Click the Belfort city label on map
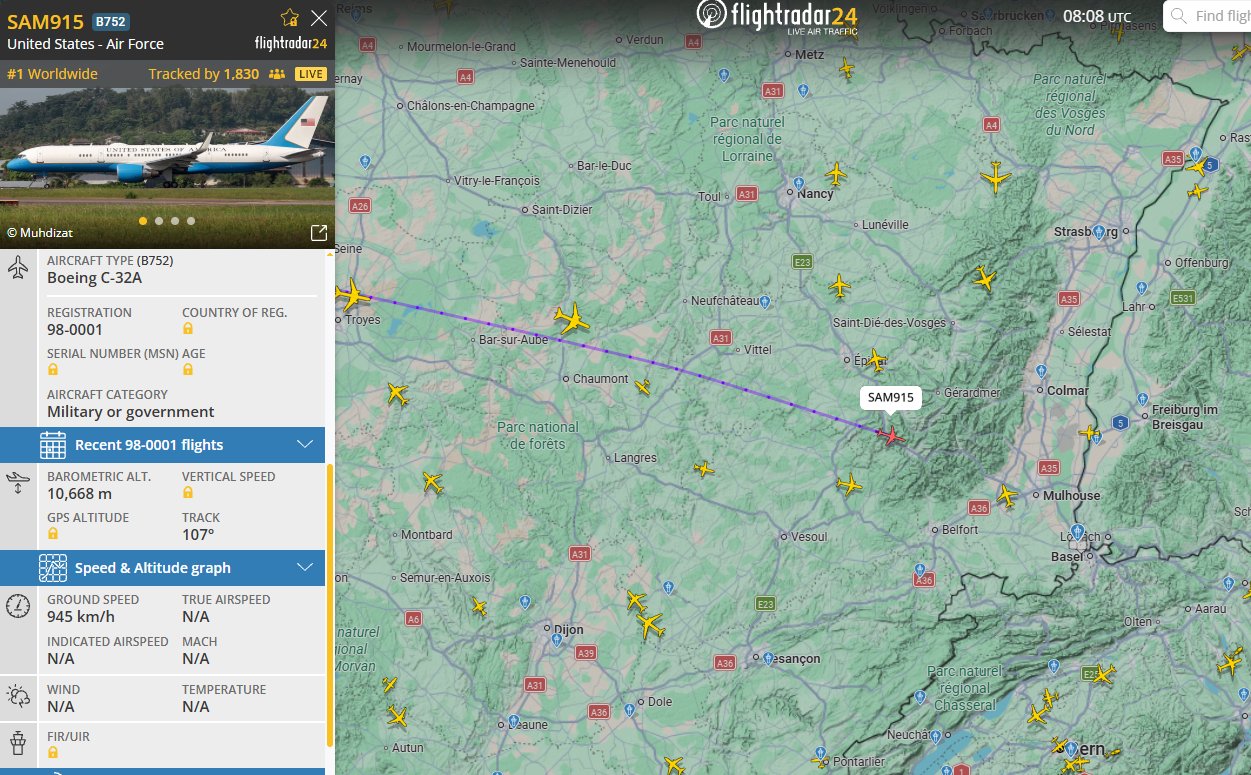Viewport: 1251px width, 775px height. point(961,529)
